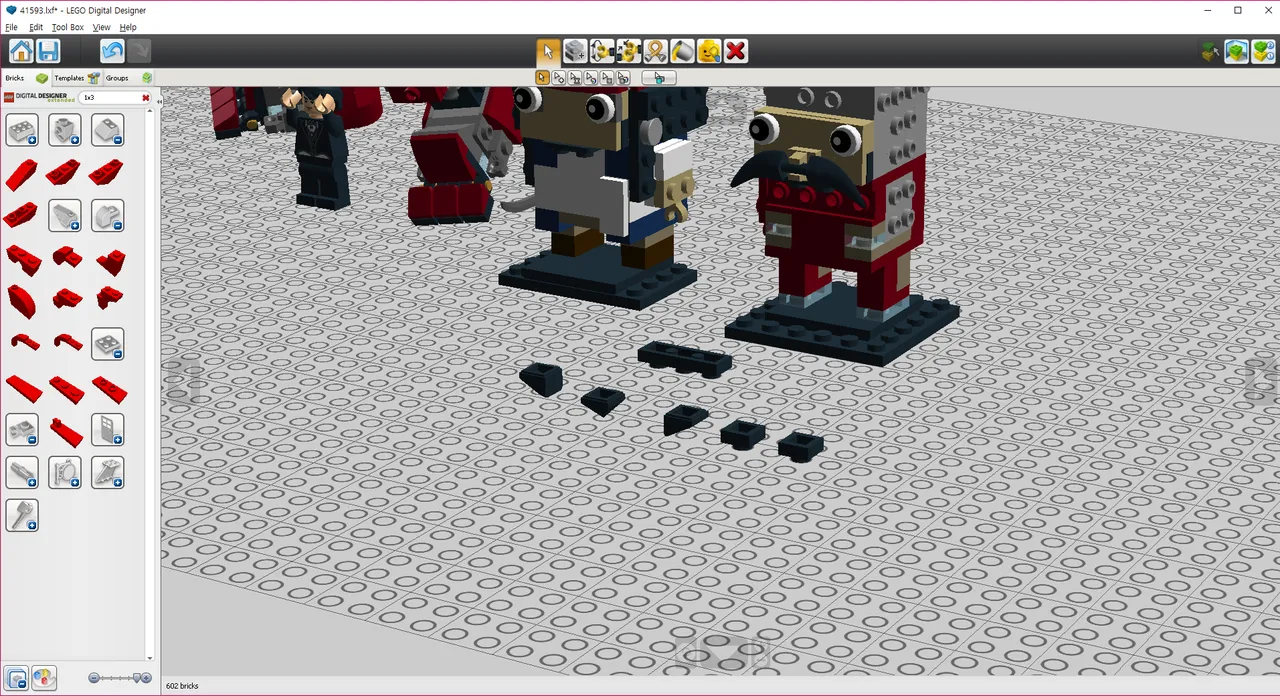The image size is (1280, 696).
Task: Select the Hinge tool
Action: (601, 51)
